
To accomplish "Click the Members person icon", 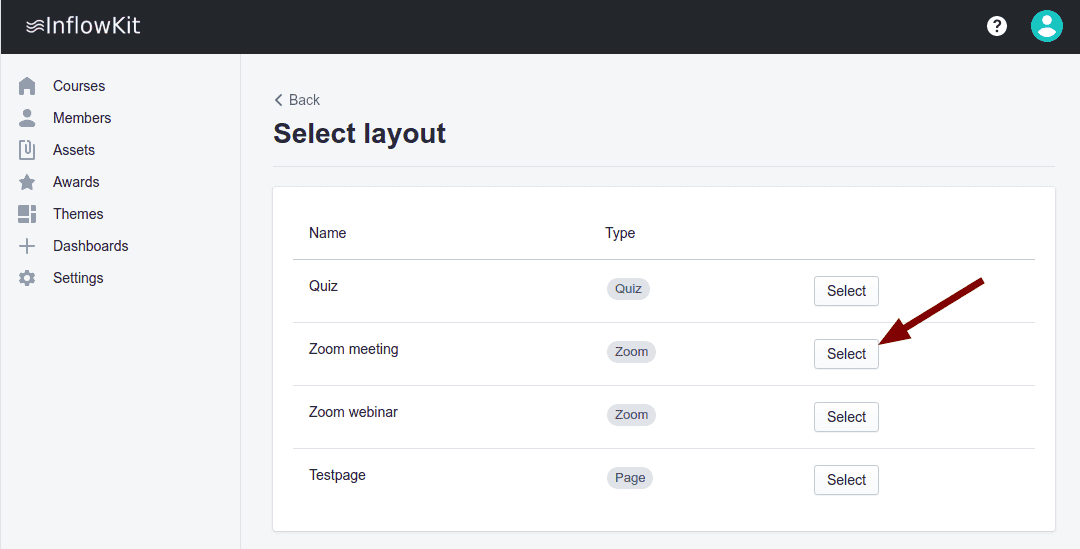I will [x=27, y=118].
